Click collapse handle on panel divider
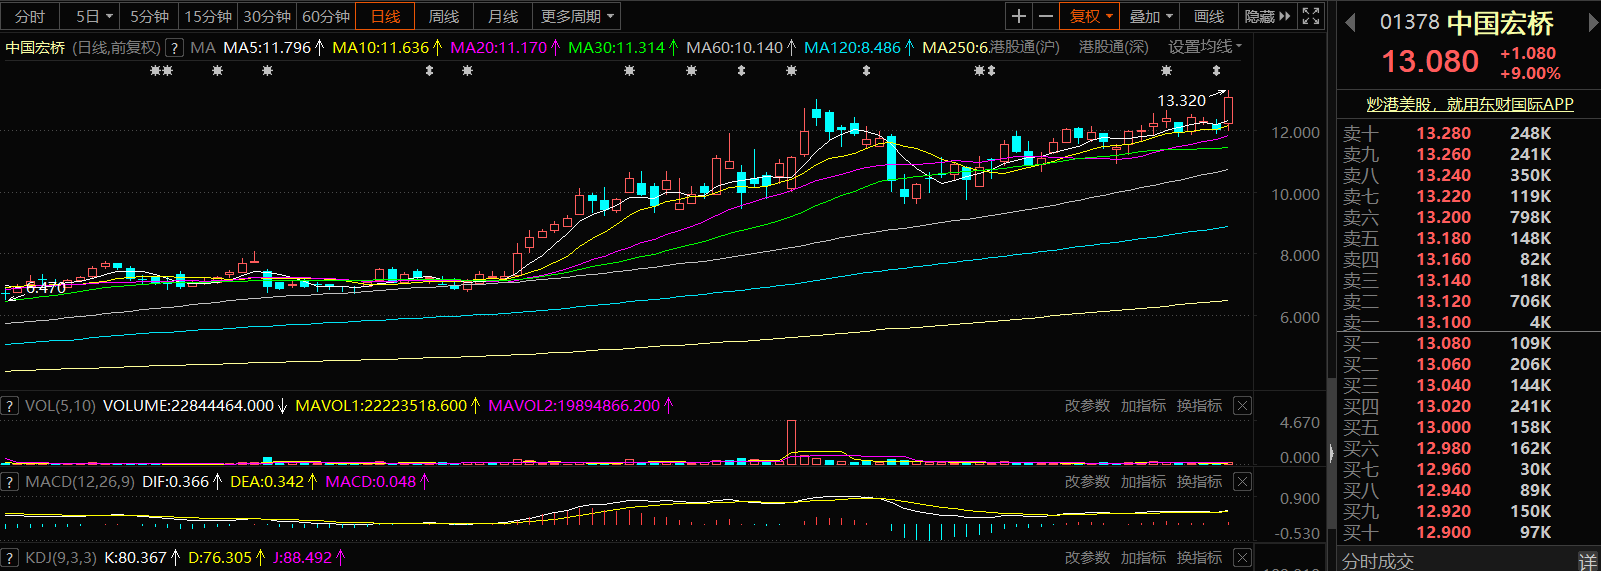1601x571 pixels. pyautogui.click(x=1331, y=453)
